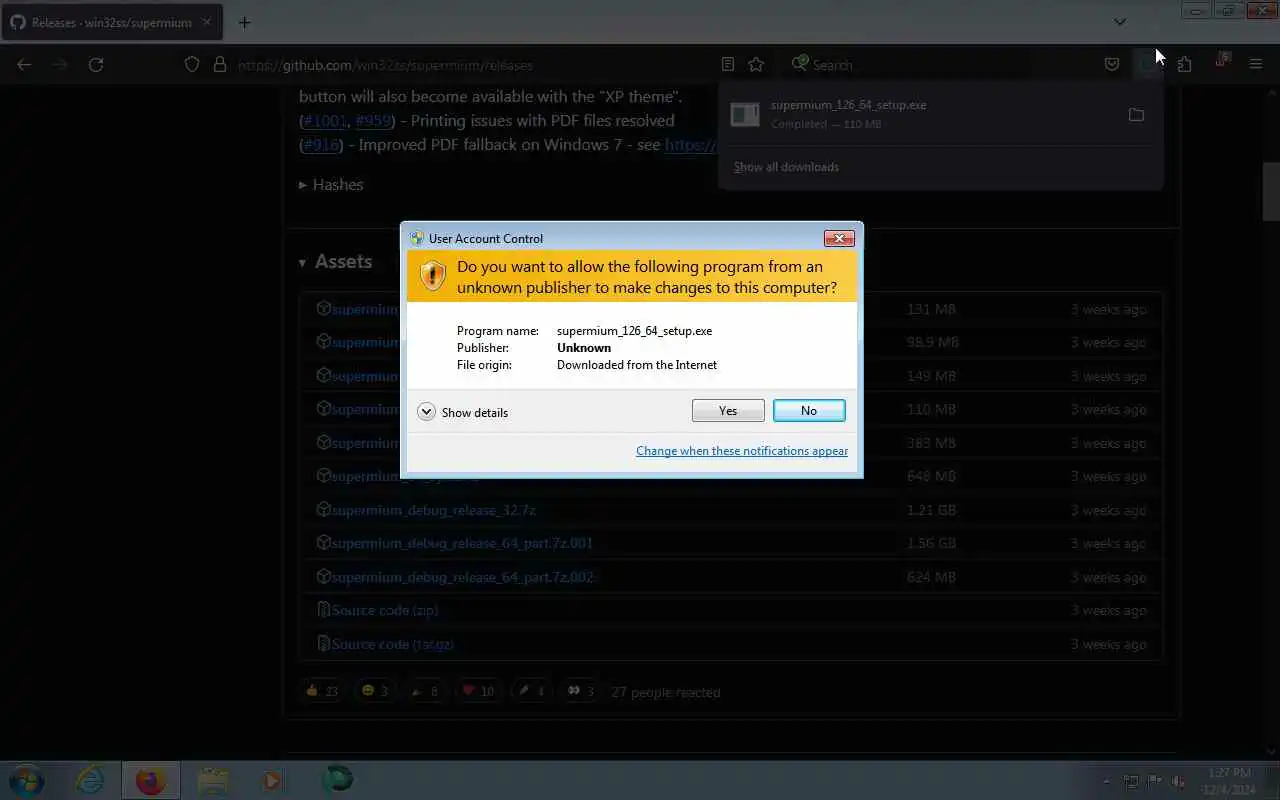
Task: Open 'Change when these notifications appear' link
Action: click(x=742, y=451)
